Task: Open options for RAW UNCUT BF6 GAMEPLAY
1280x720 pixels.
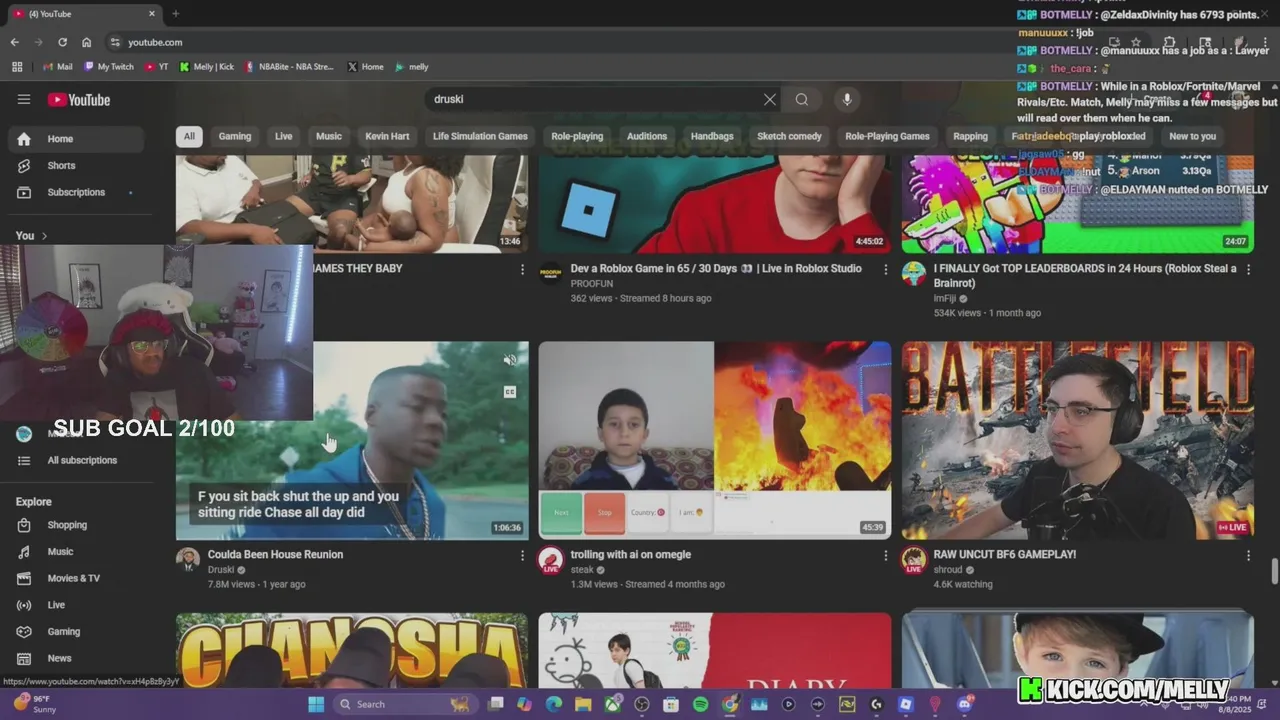Action: (x=1248, y=555)
